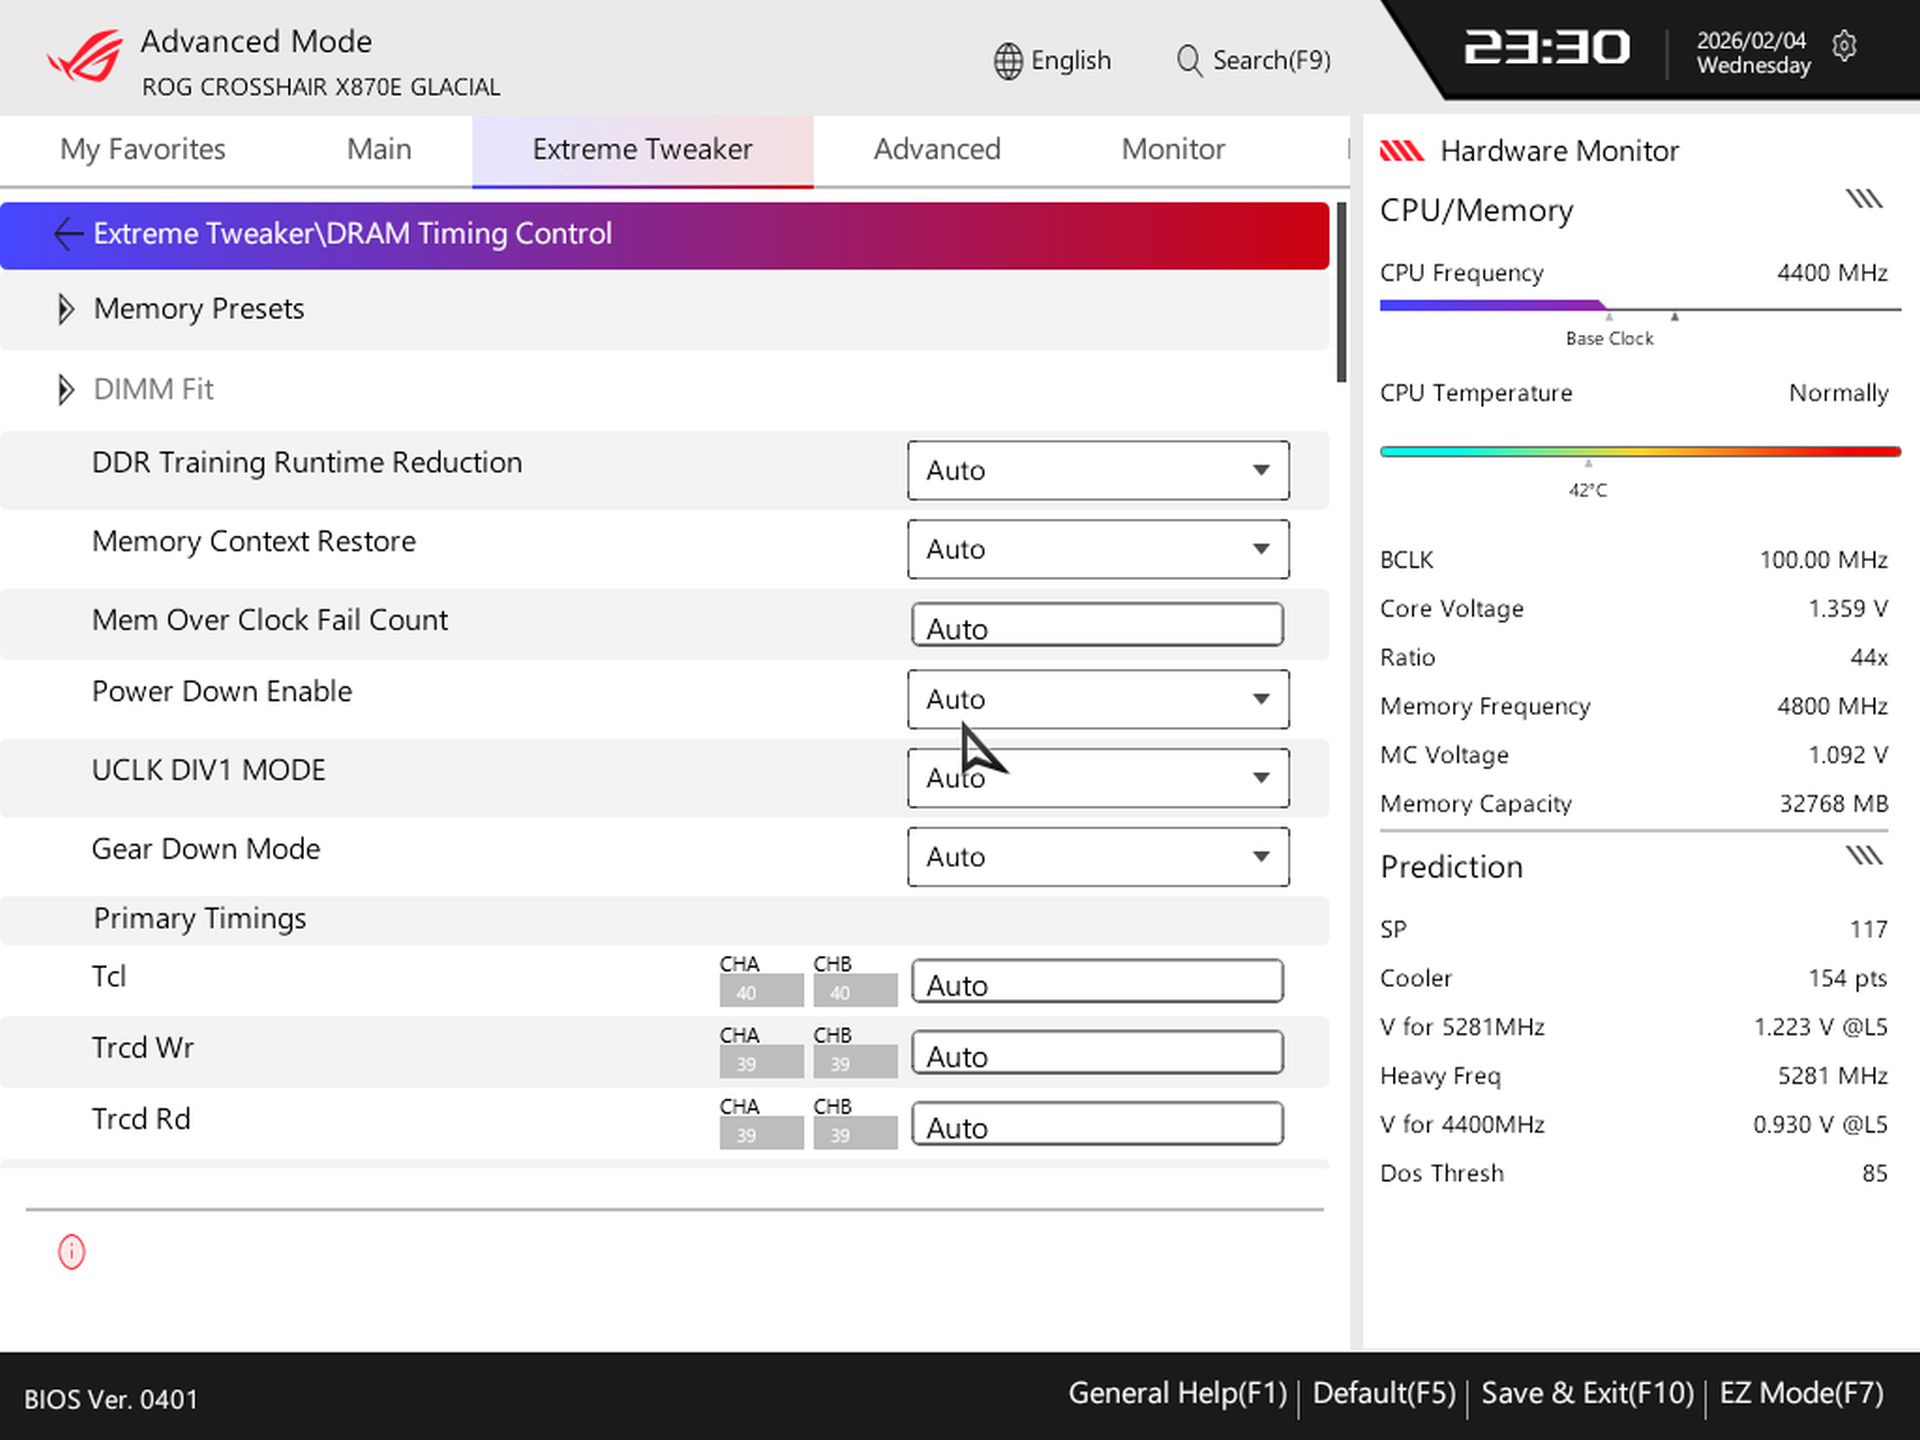
Task: Open Memory Context Restore dropdown
Action: (1098, 549)
